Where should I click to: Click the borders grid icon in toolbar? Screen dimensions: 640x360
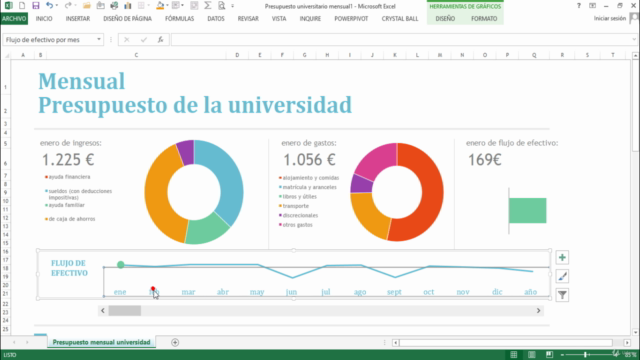click(x=141, y=6)
